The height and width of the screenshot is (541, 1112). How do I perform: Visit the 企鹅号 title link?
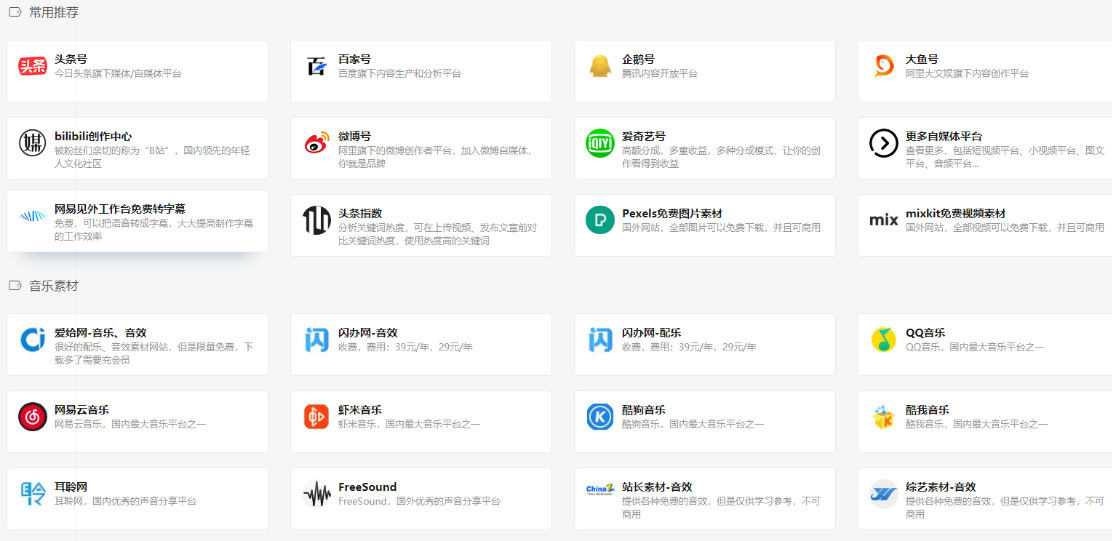point(638,60)
